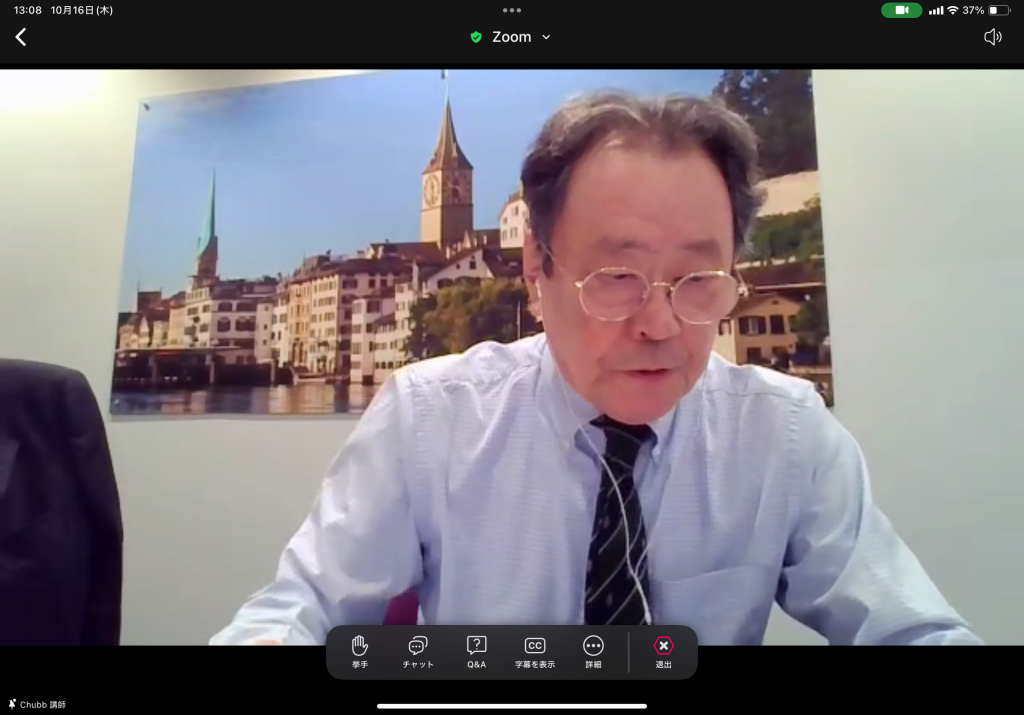The height and width of the screenshot is (715, 1024).
Task: Open the チャット chat panel
Action: [x=418, y=651]
